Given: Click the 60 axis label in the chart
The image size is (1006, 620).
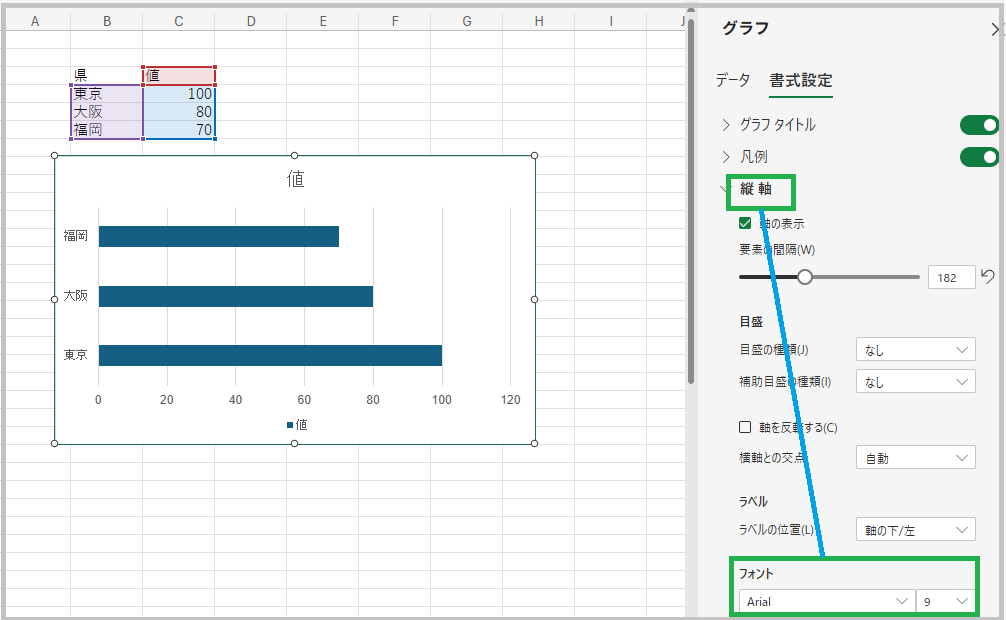Looking at the screenshot, I should [304, 400].
